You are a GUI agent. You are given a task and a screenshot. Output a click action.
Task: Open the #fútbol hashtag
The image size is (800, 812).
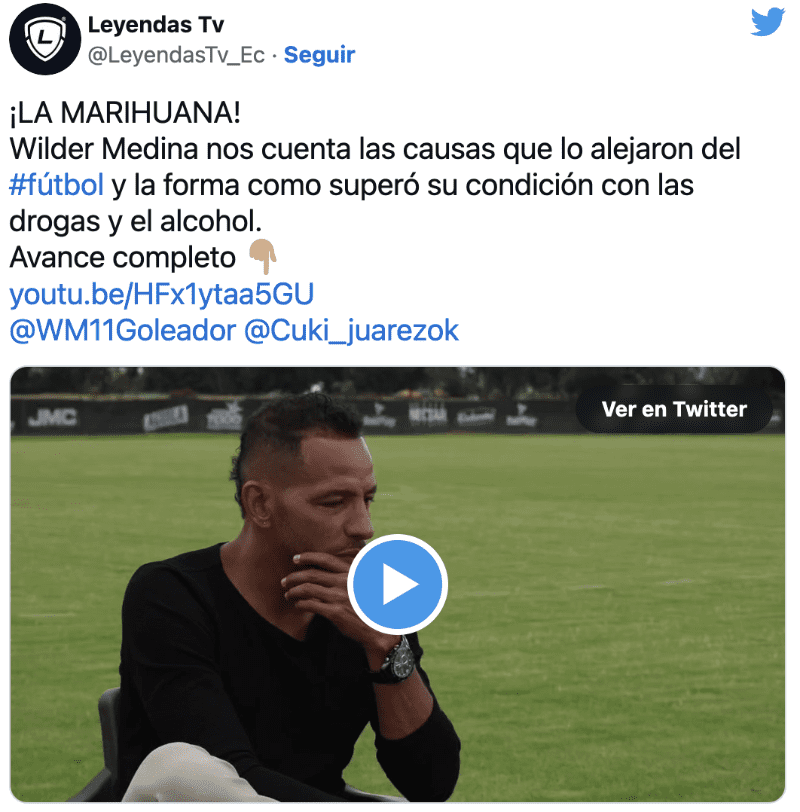tap(56, 185)
